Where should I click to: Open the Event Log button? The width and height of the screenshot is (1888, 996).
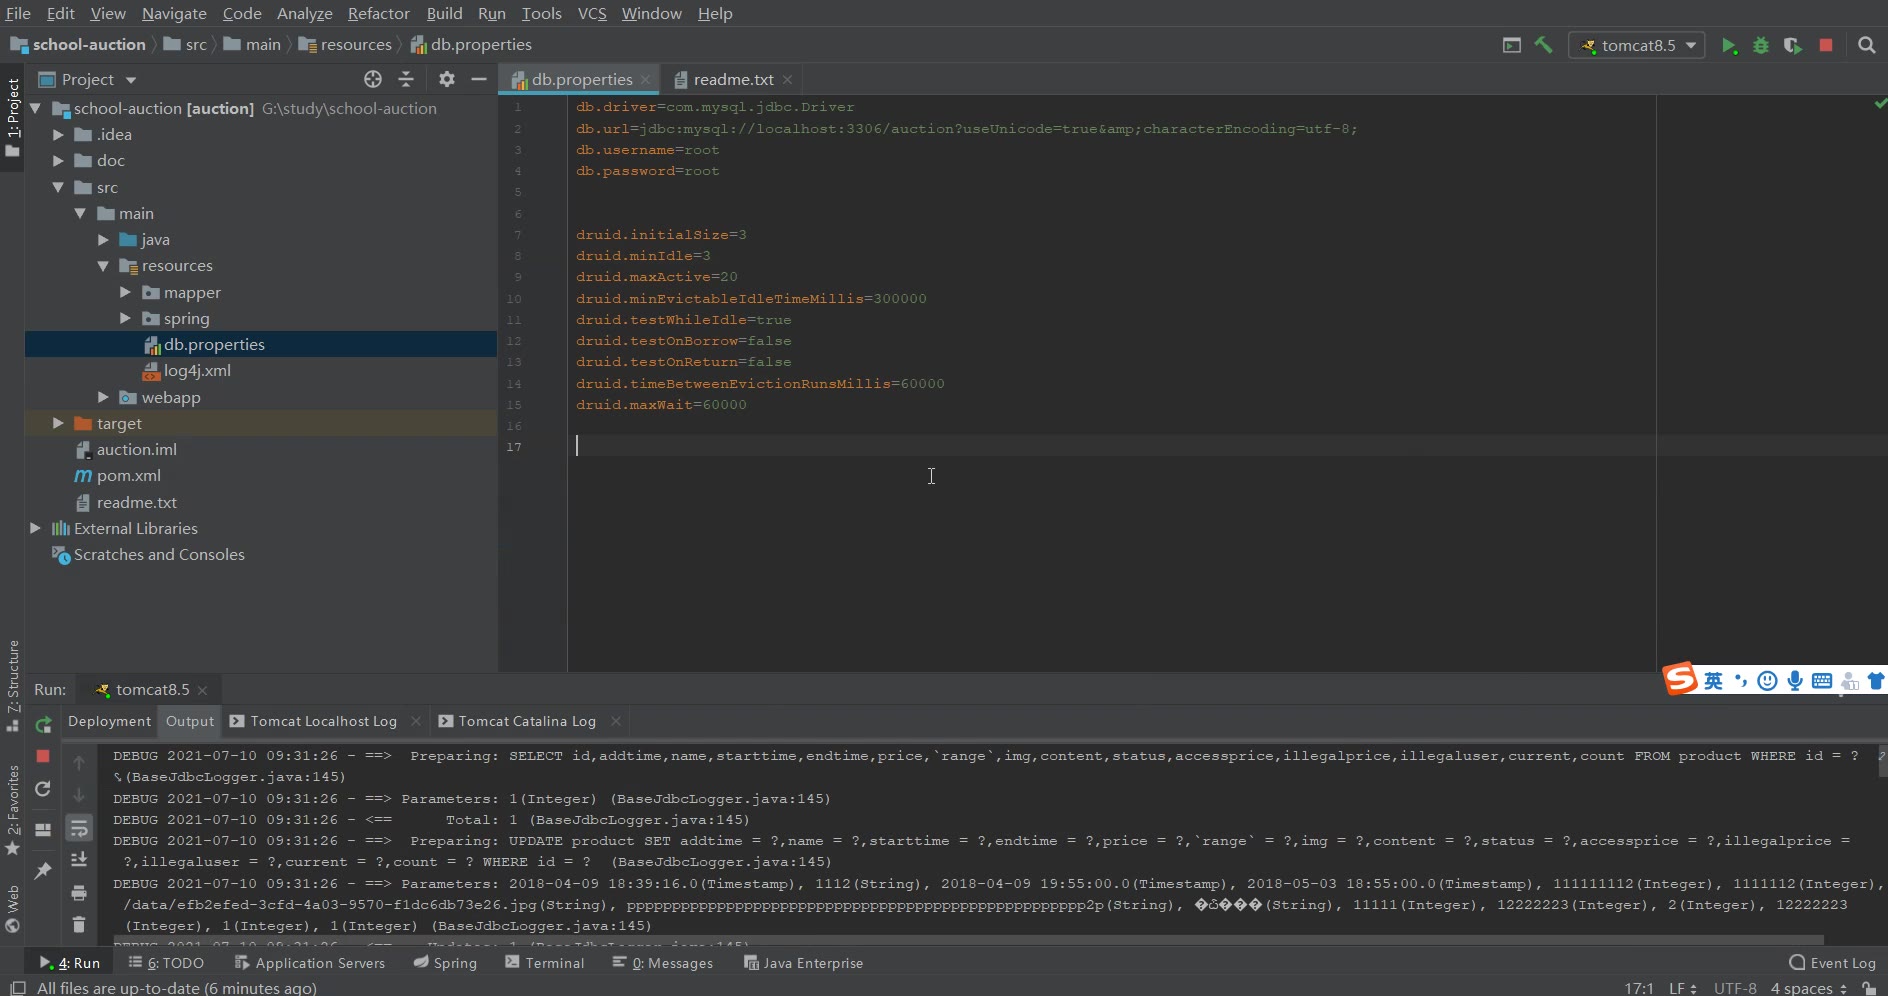[1832, 963]
